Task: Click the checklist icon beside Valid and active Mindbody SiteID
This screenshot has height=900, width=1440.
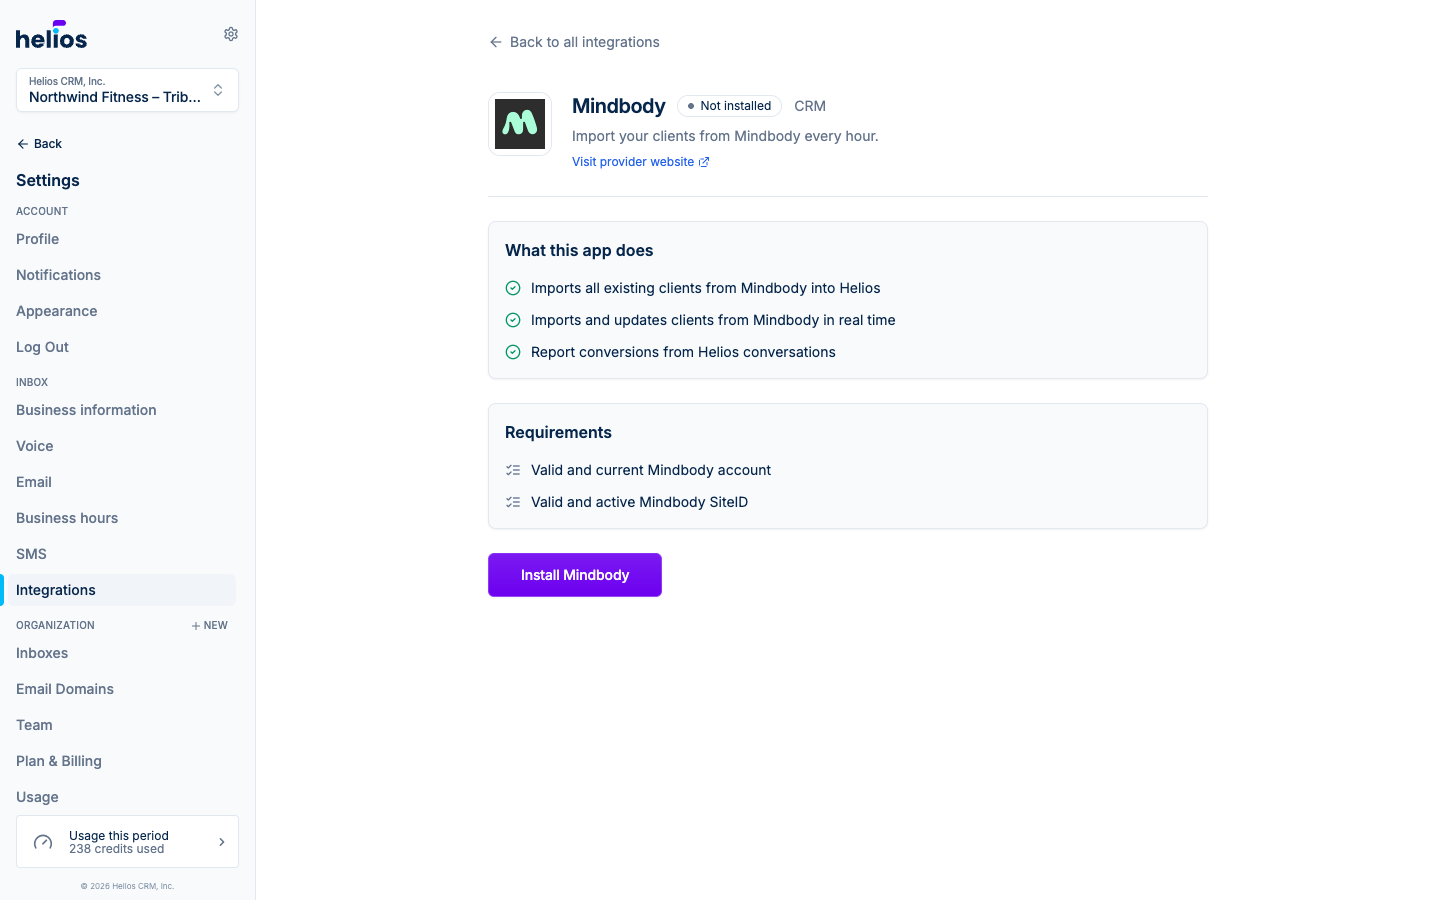Action: click(513, 502)
